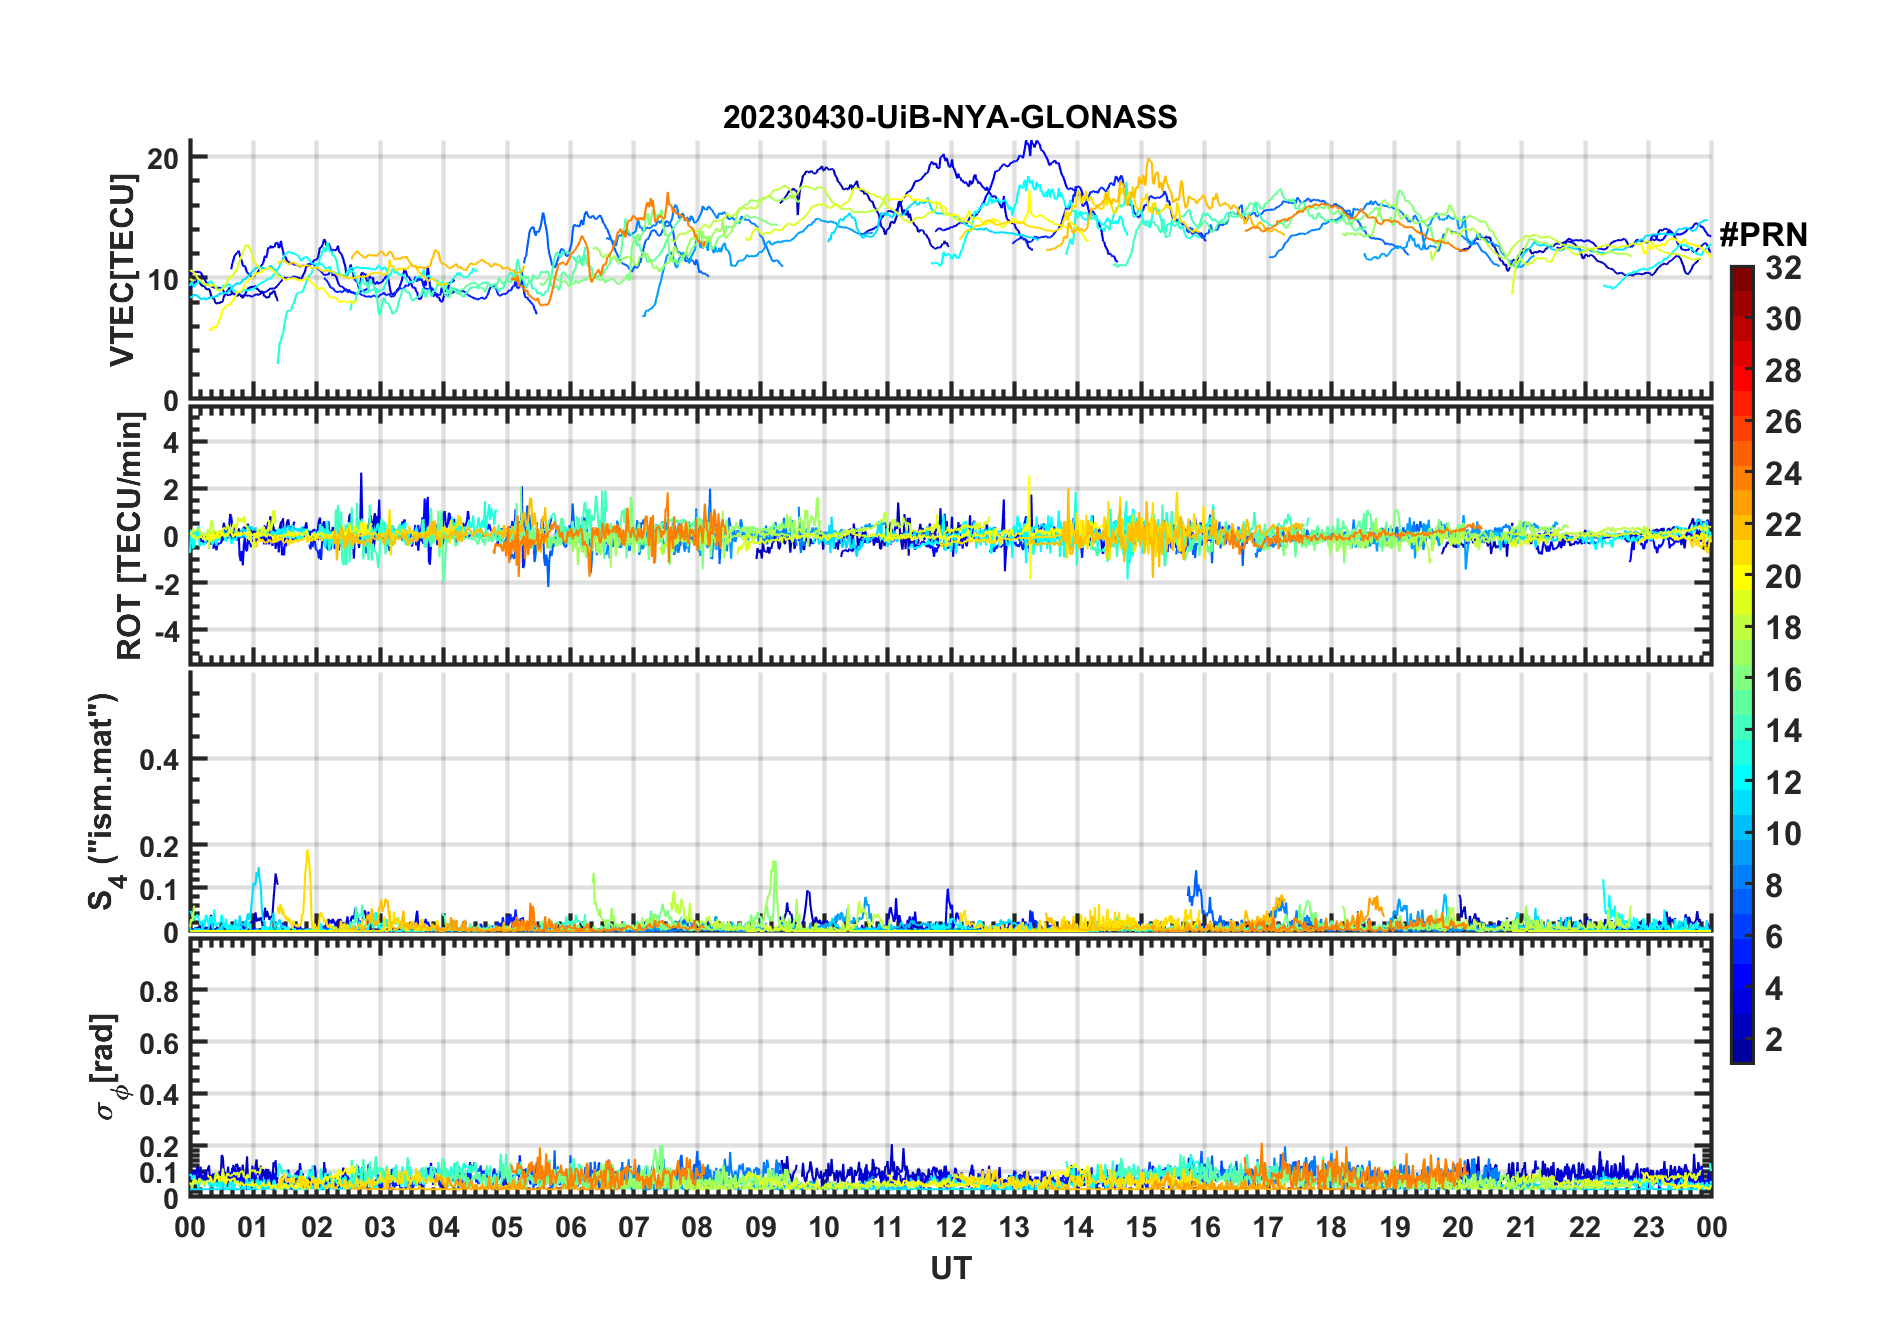Select the ROT axis tick label 4
This screenshot has height=1330, width=1902.
point(171,442)
